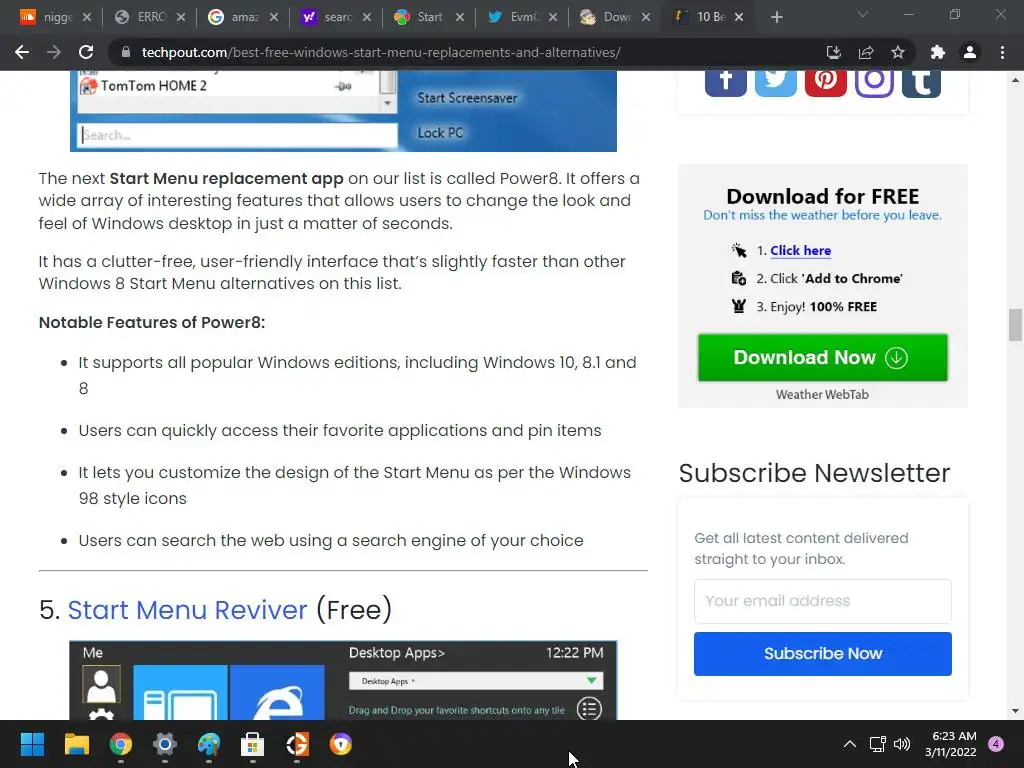Screen dimensions: 1024x768
Task: Open File Explorer from the taskbar
Action: (76, 744)
